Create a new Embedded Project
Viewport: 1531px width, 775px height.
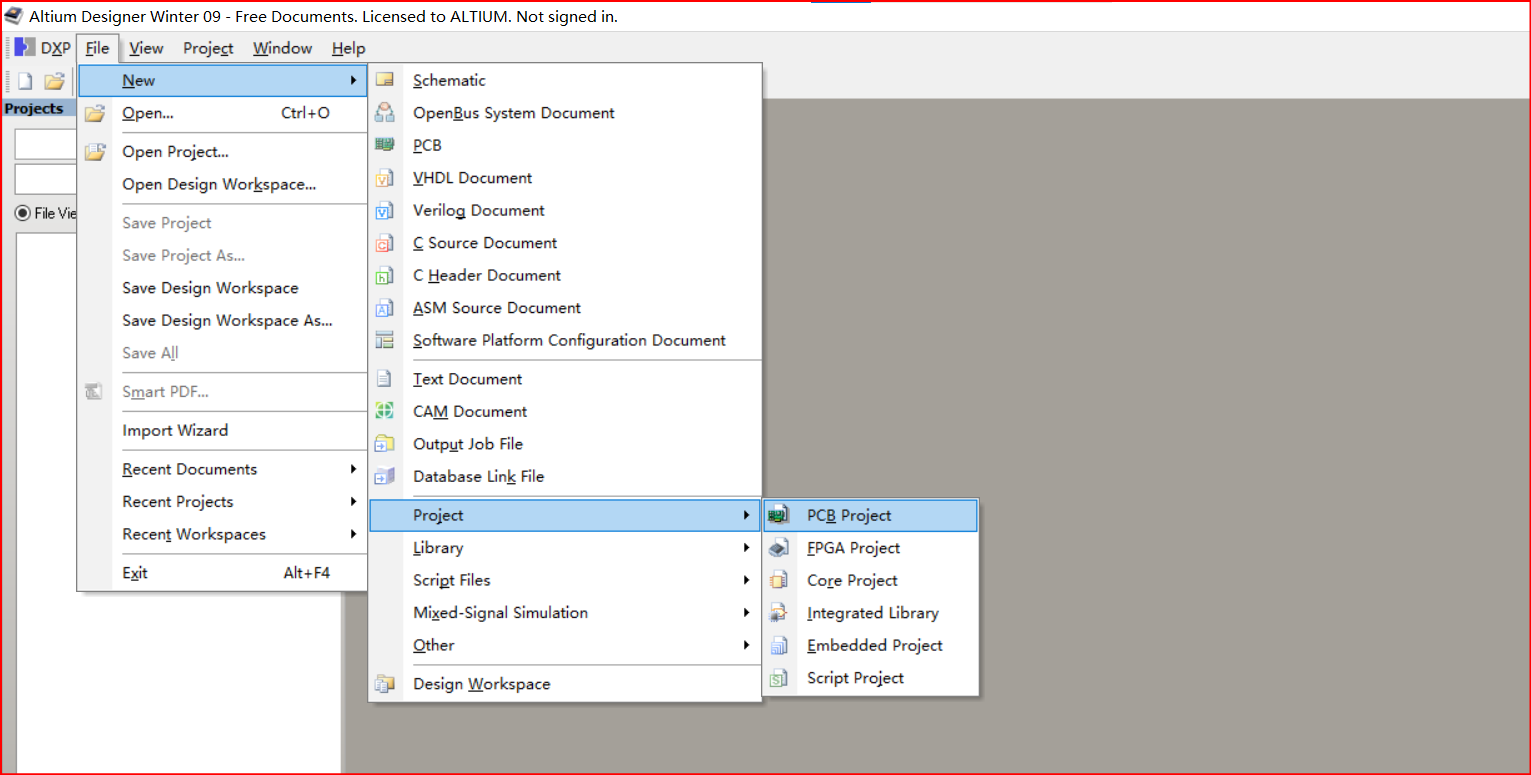870,645
